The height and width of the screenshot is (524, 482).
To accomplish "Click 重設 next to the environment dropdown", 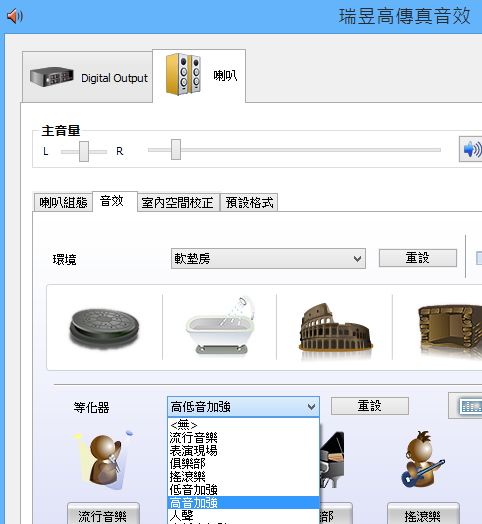I will pos(418,258).
